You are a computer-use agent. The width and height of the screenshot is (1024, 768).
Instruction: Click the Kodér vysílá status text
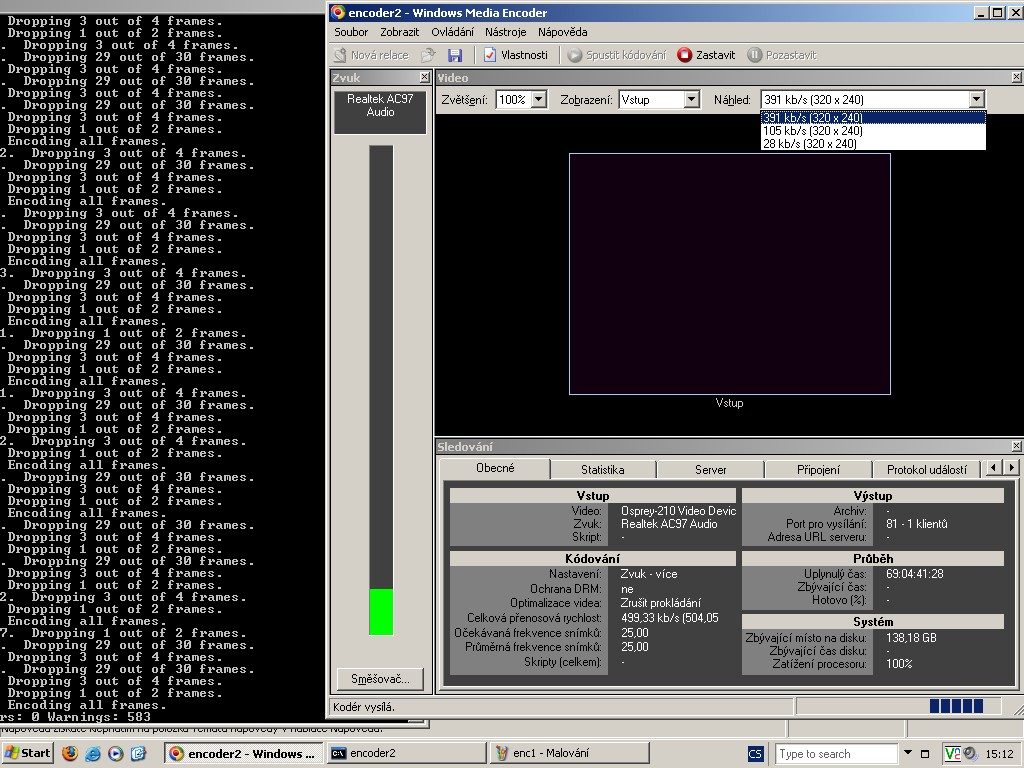coord(364,707)
